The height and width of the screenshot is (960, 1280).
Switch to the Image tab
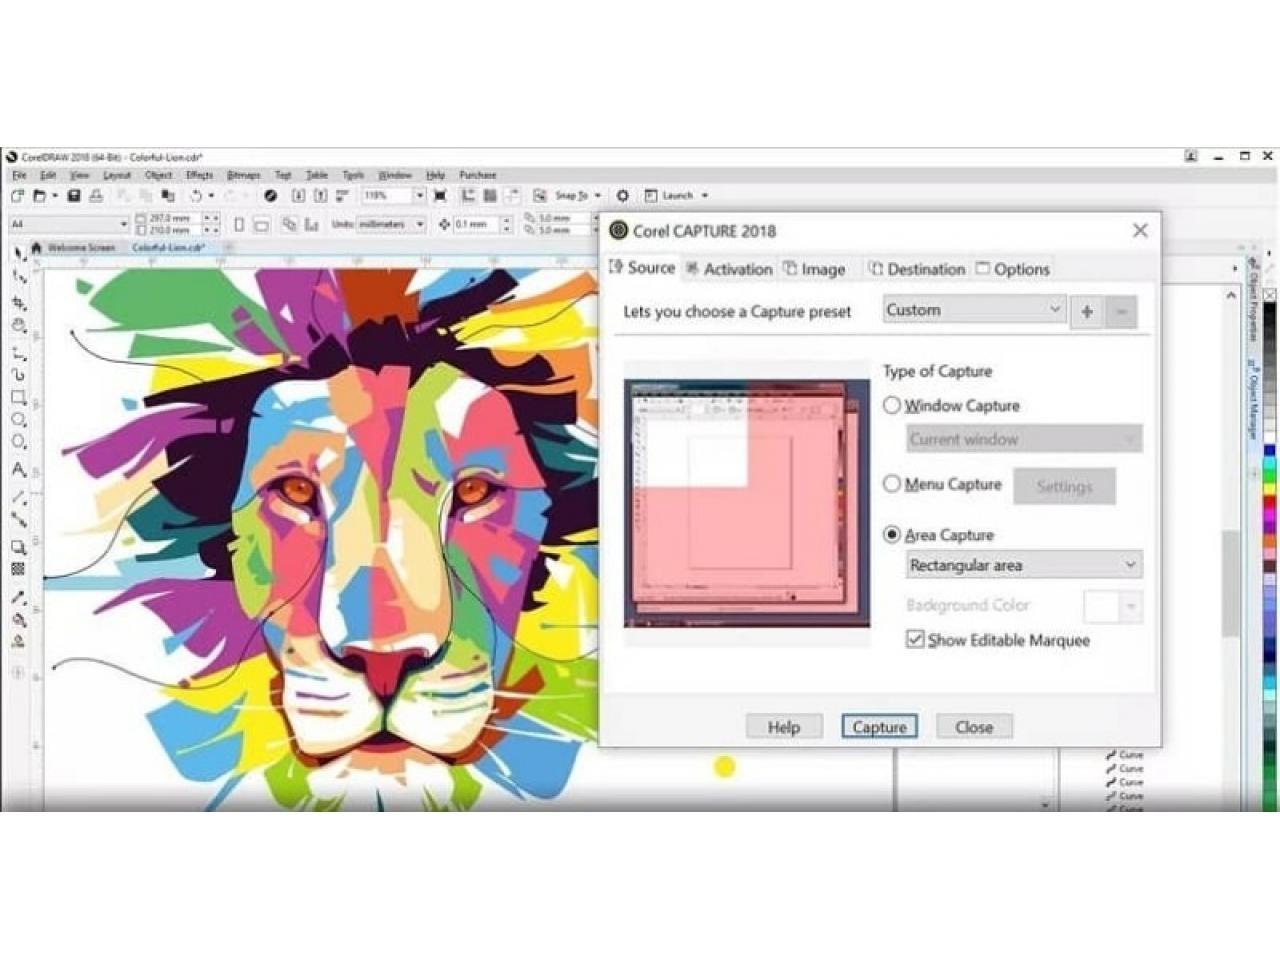pyautogui.click(x=815, y=269)
